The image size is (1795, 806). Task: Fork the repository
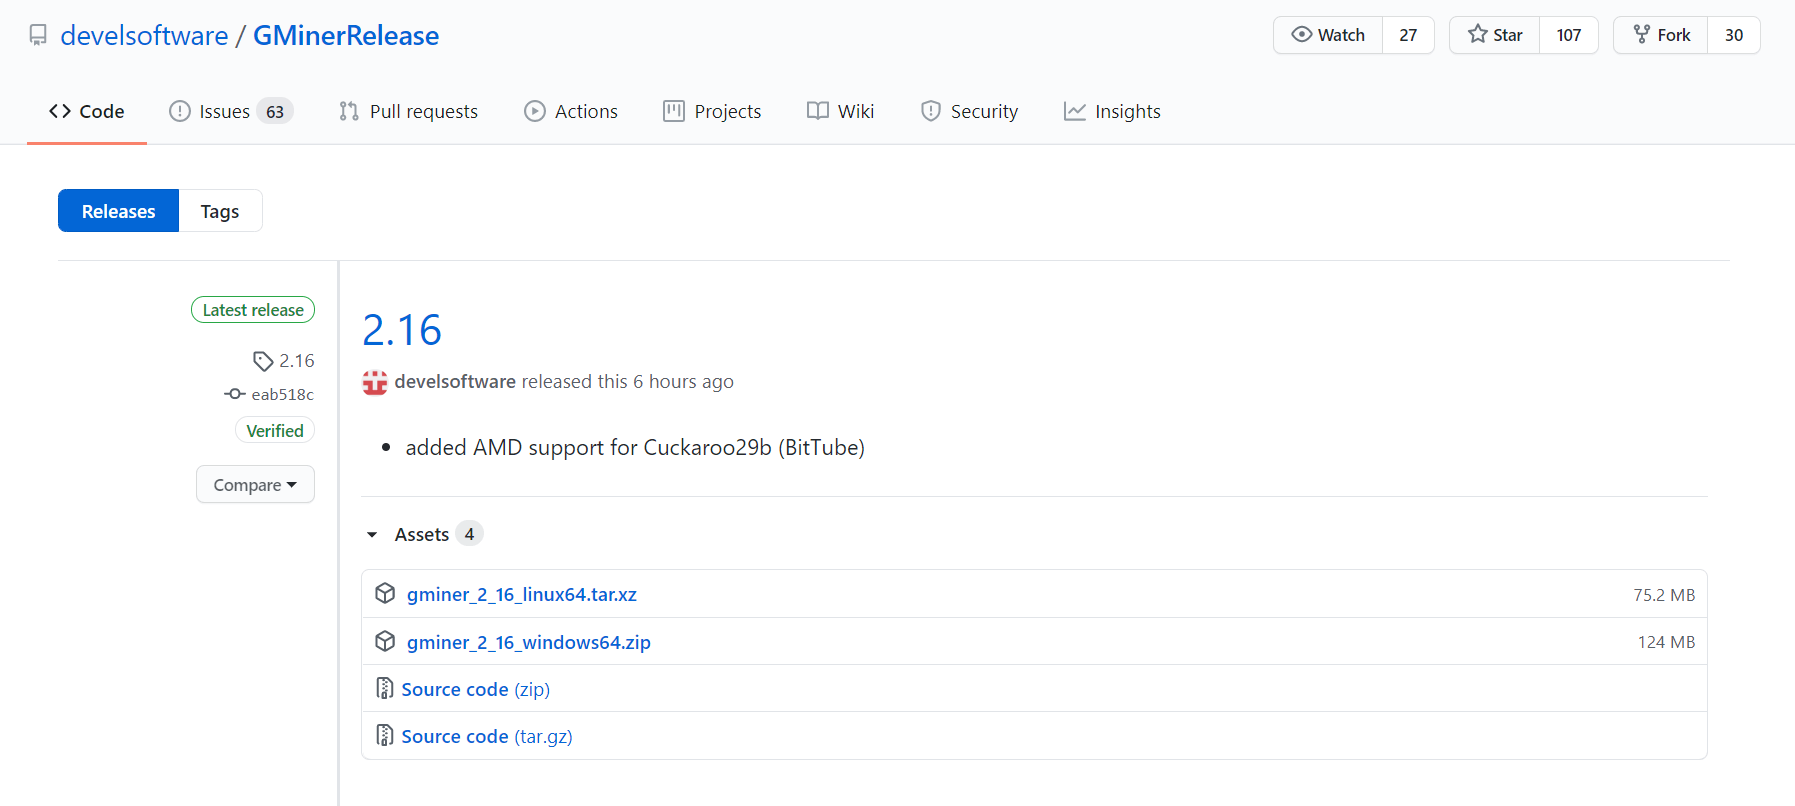point(1661,35)
